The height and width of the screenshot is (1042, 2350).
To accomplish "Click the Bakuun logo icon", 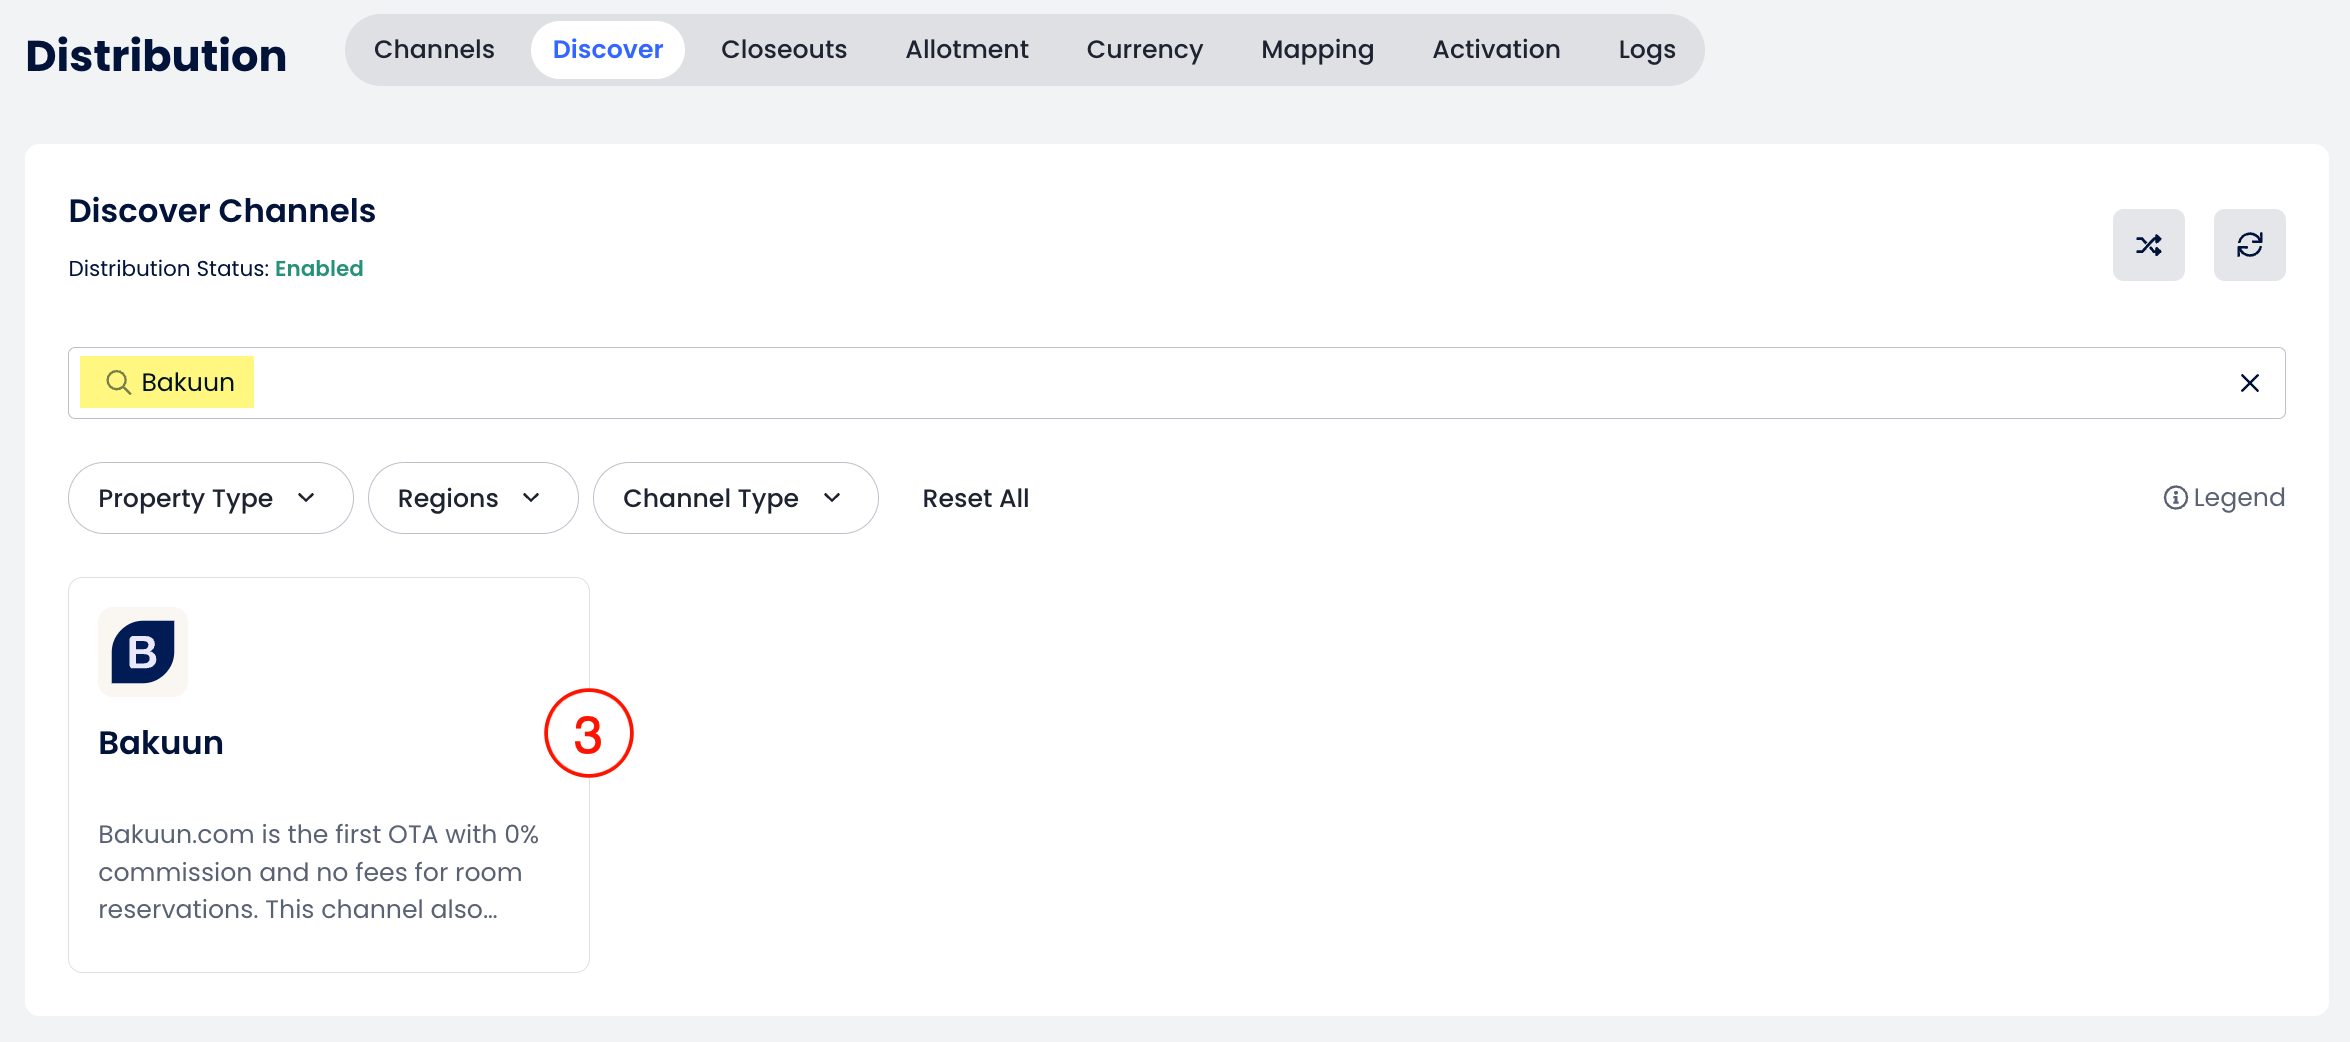I will pyautogui.click(x=143, y=652).
